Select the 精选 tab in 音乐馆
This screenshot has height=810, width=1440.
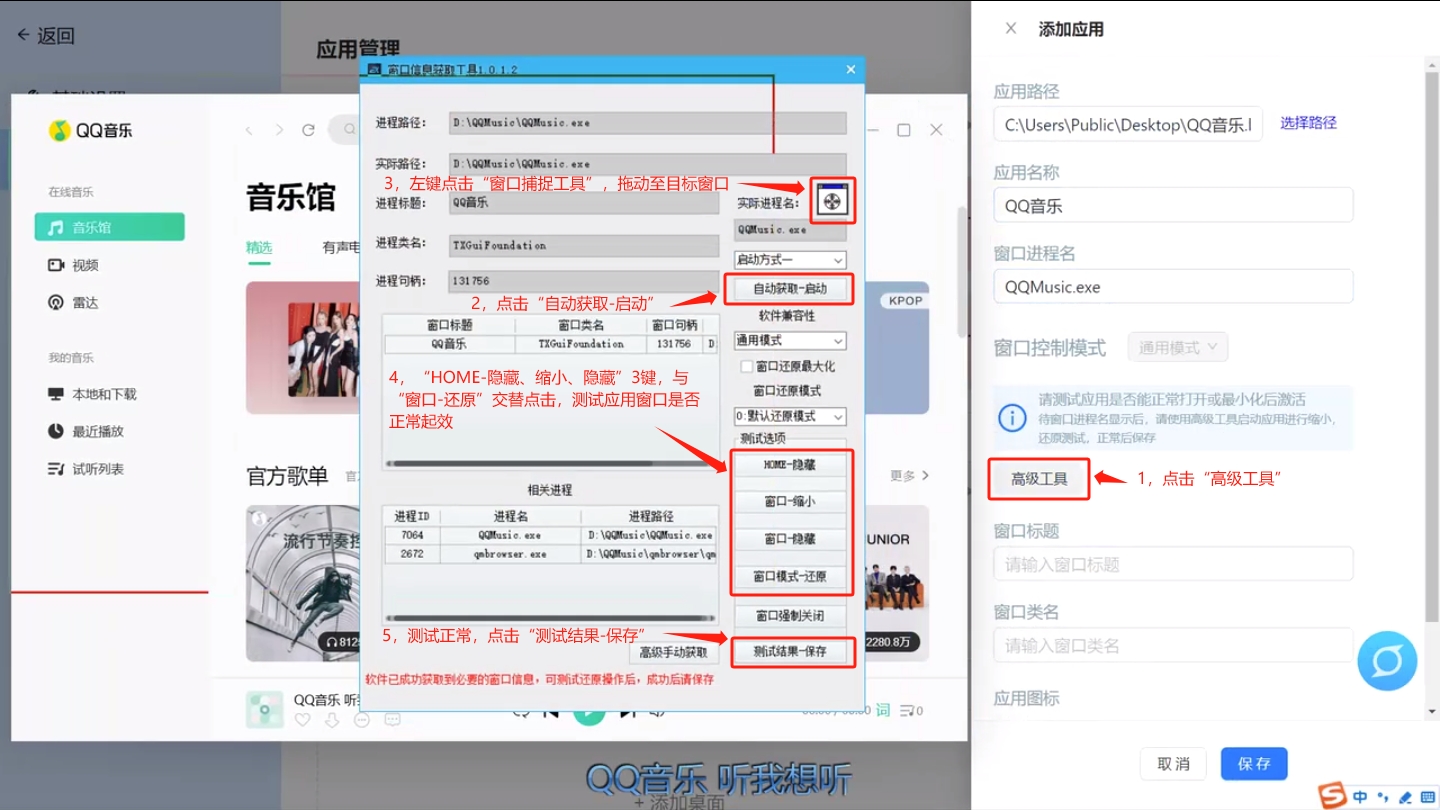point(259,247)
